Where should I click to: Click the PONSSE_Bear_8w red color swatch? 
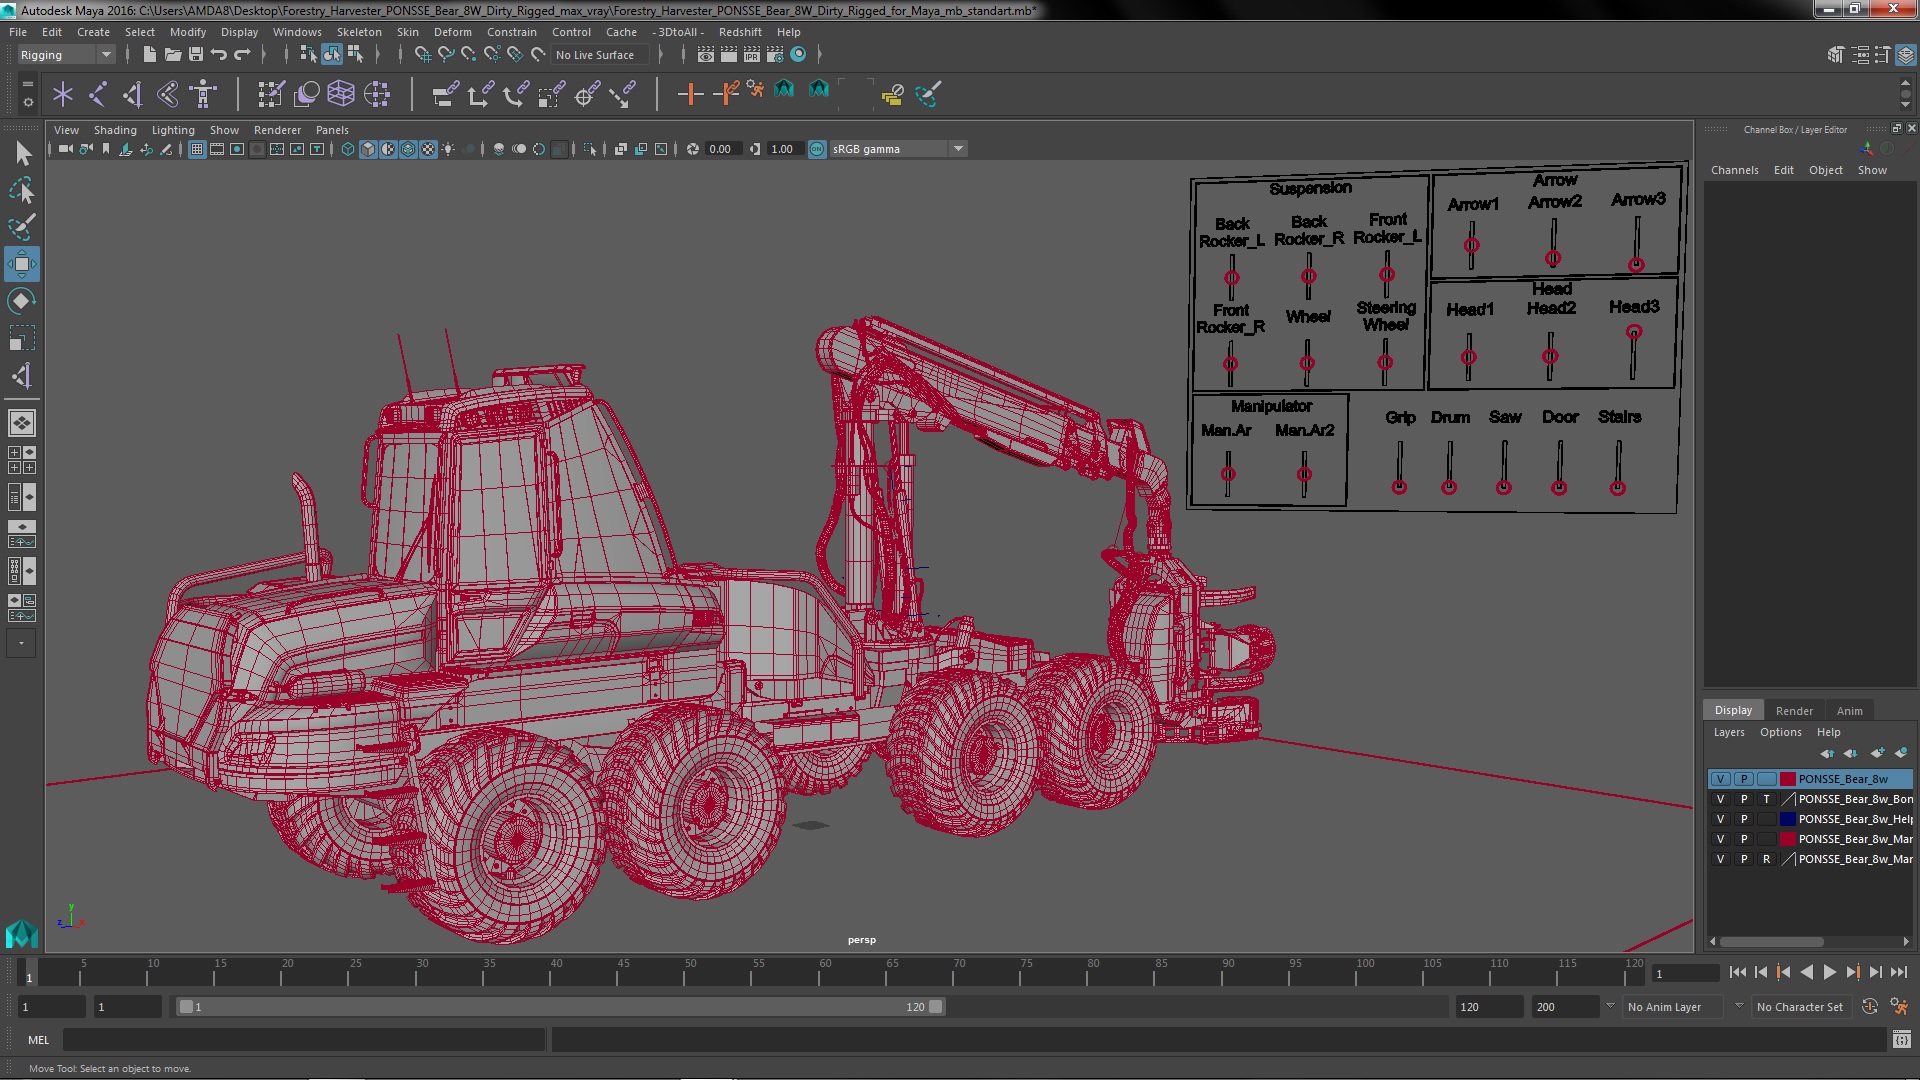(1787, 779)
